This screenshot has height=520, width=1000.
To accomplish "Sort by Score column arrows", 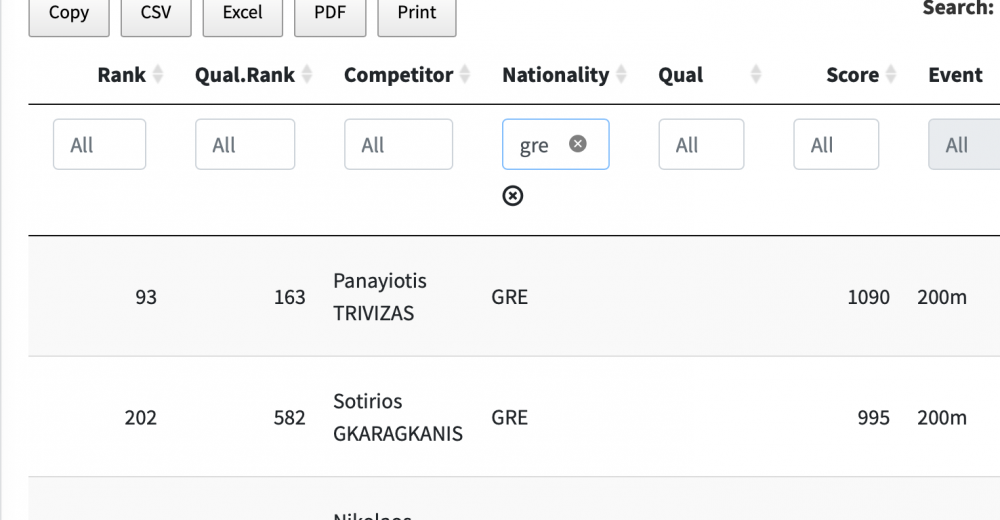I will (x=890, y=75).
